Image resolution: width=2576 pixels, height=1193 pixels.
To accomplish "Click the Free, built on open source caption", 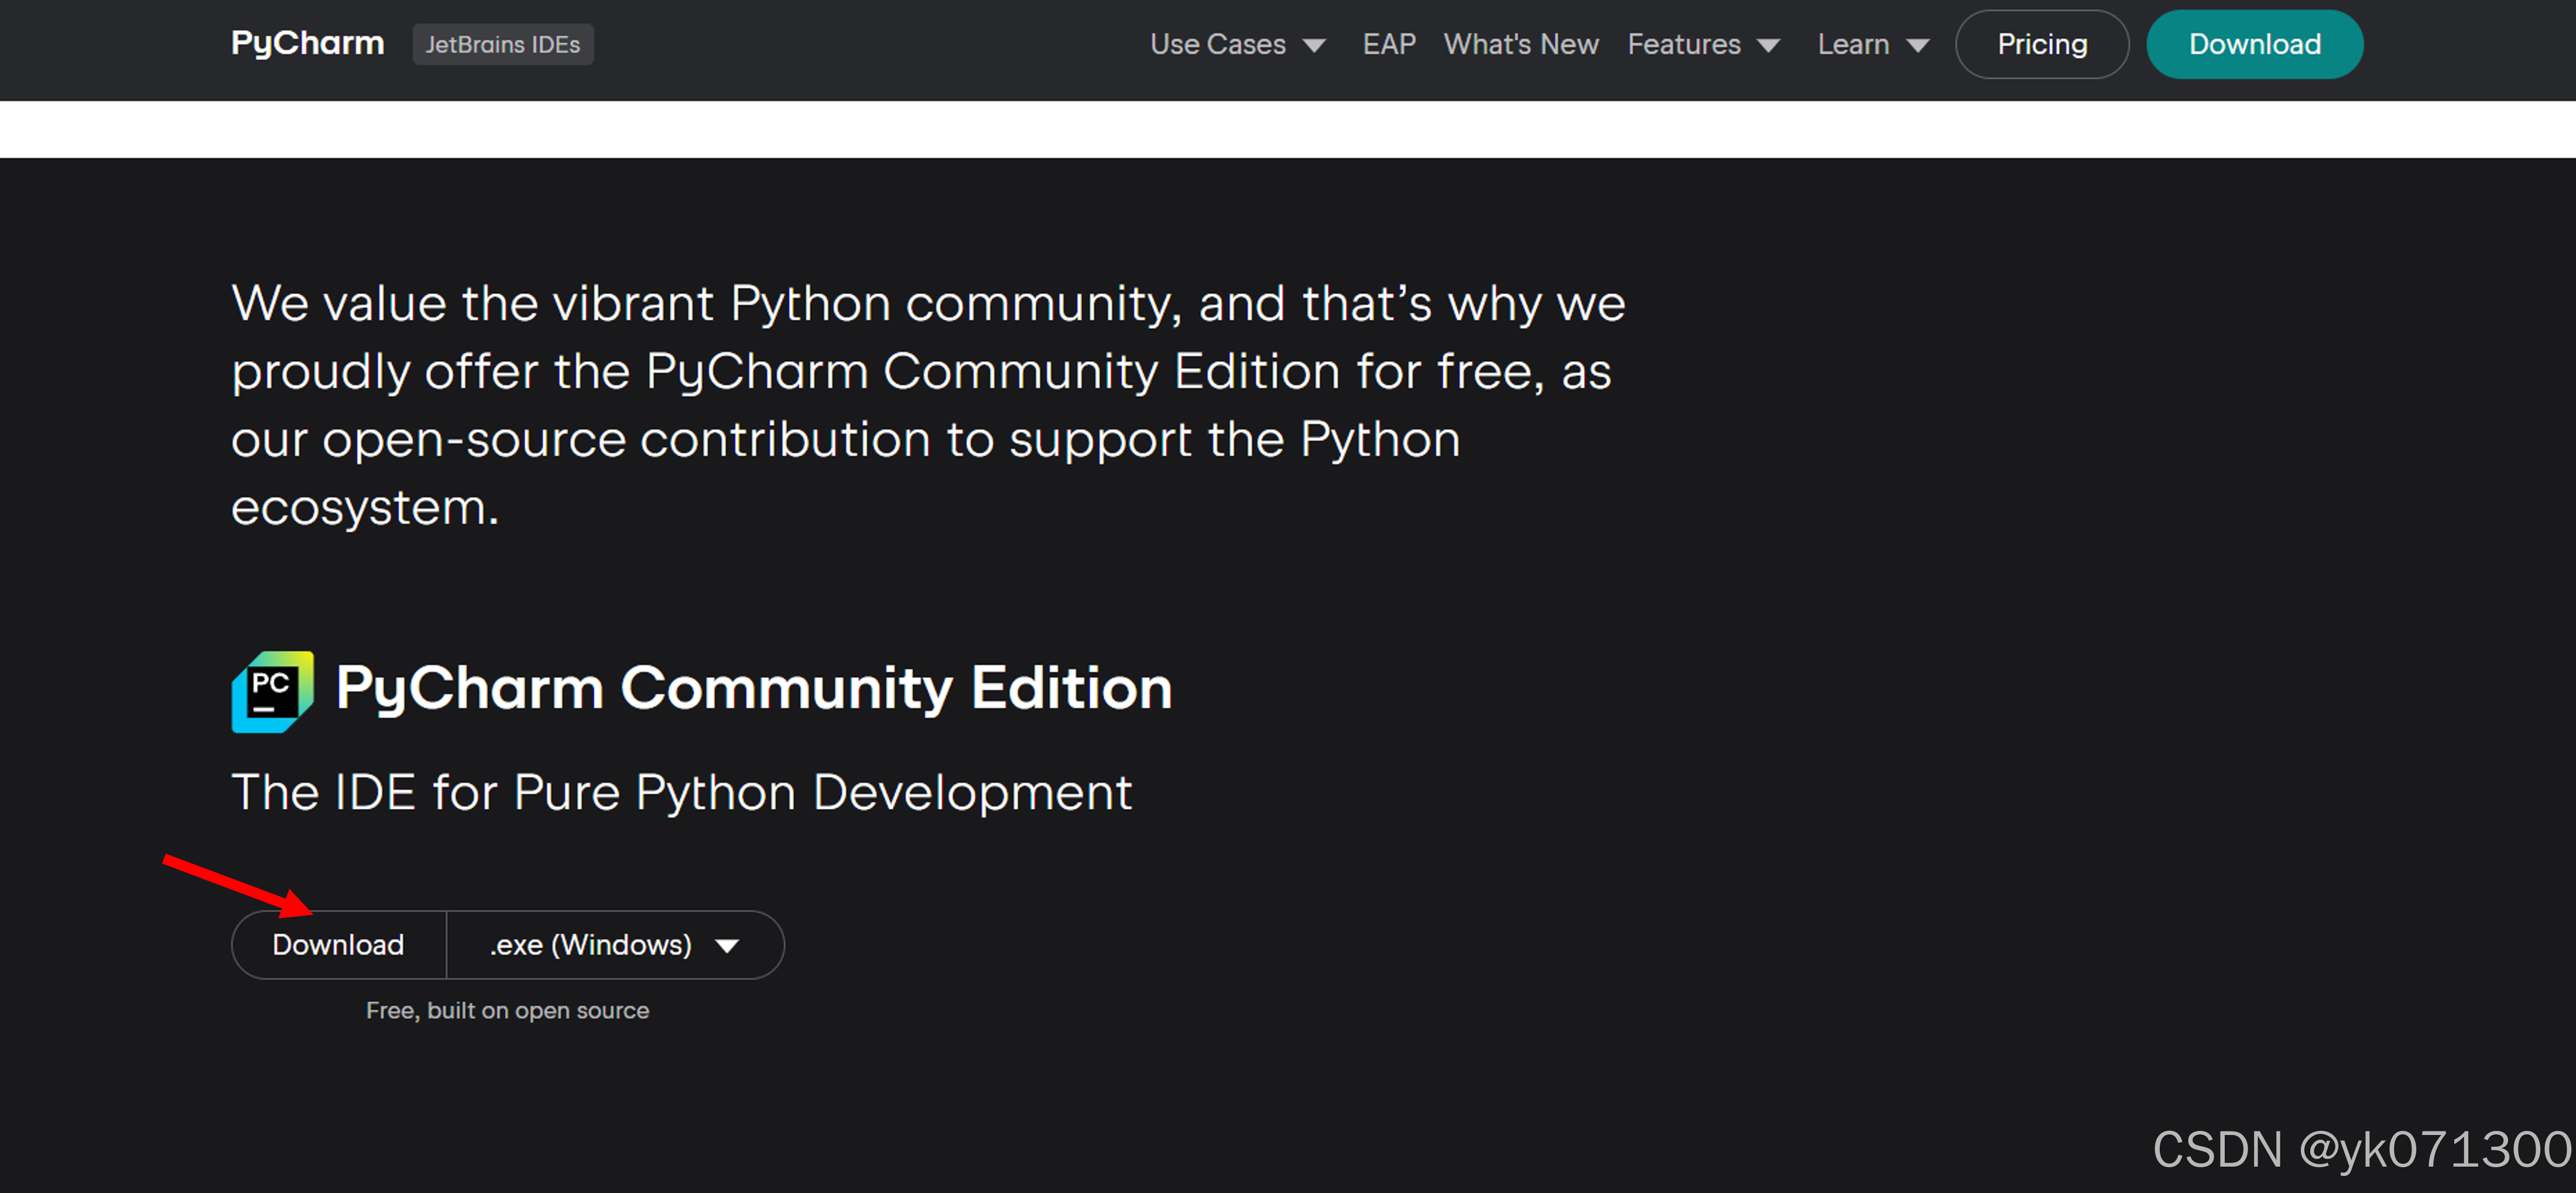I will (507, 1010).
